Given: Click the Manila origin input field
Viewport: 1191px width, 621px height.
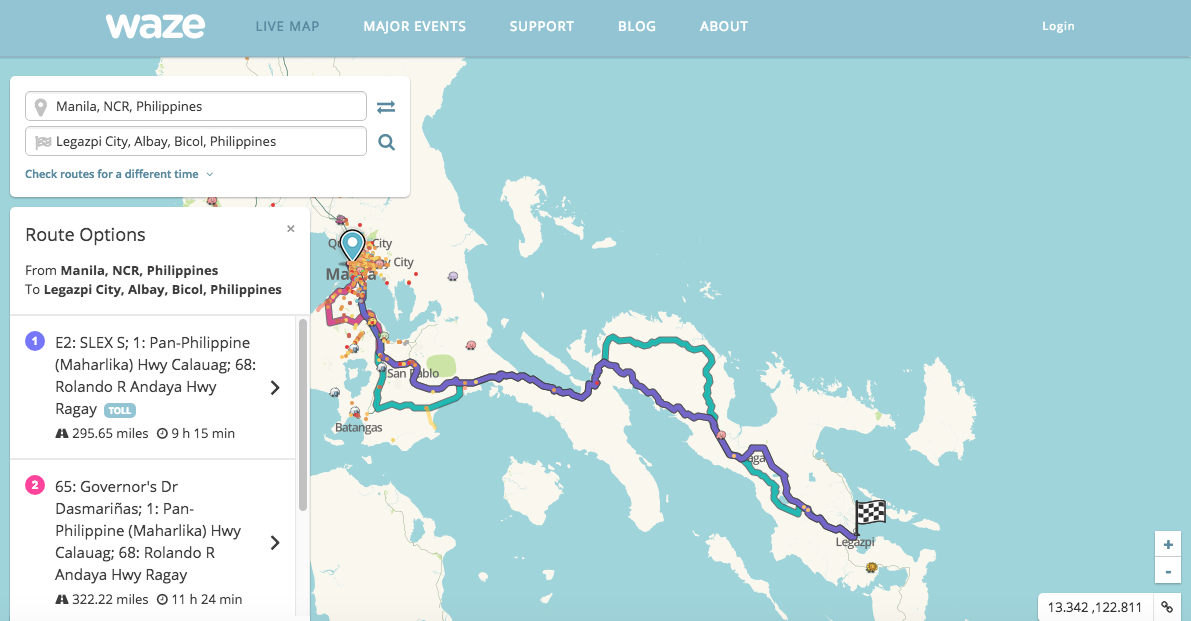Looking at the screenshot, I should coord(196,106).
